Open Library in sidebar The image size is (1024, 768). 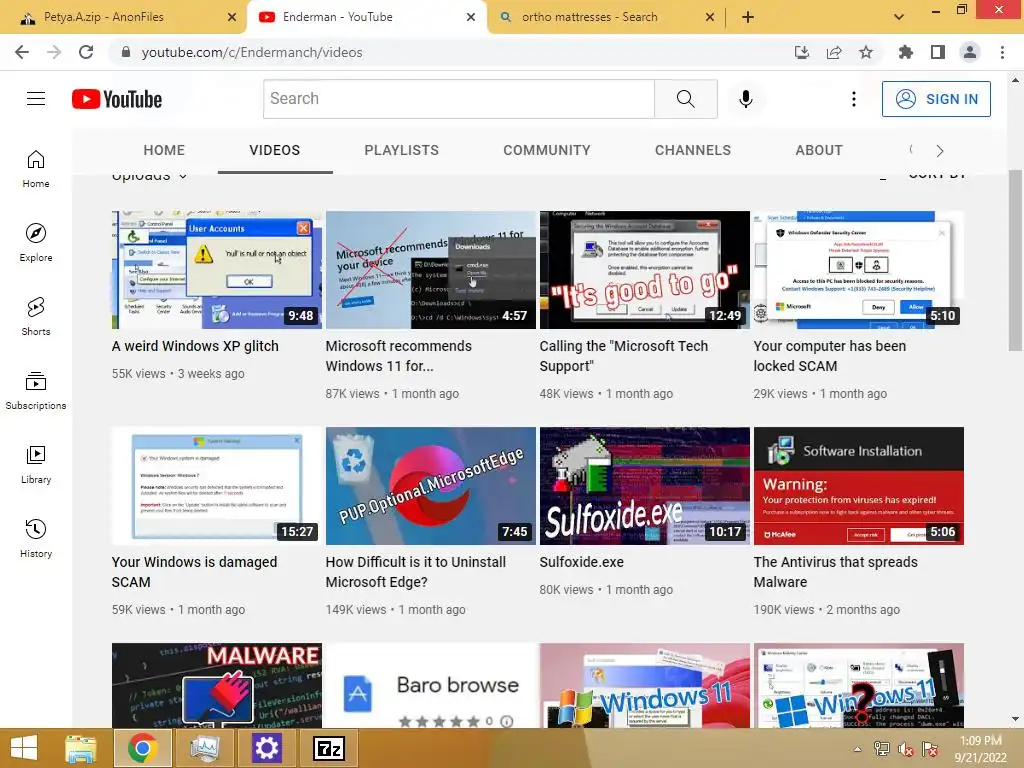tap(36, 464)
